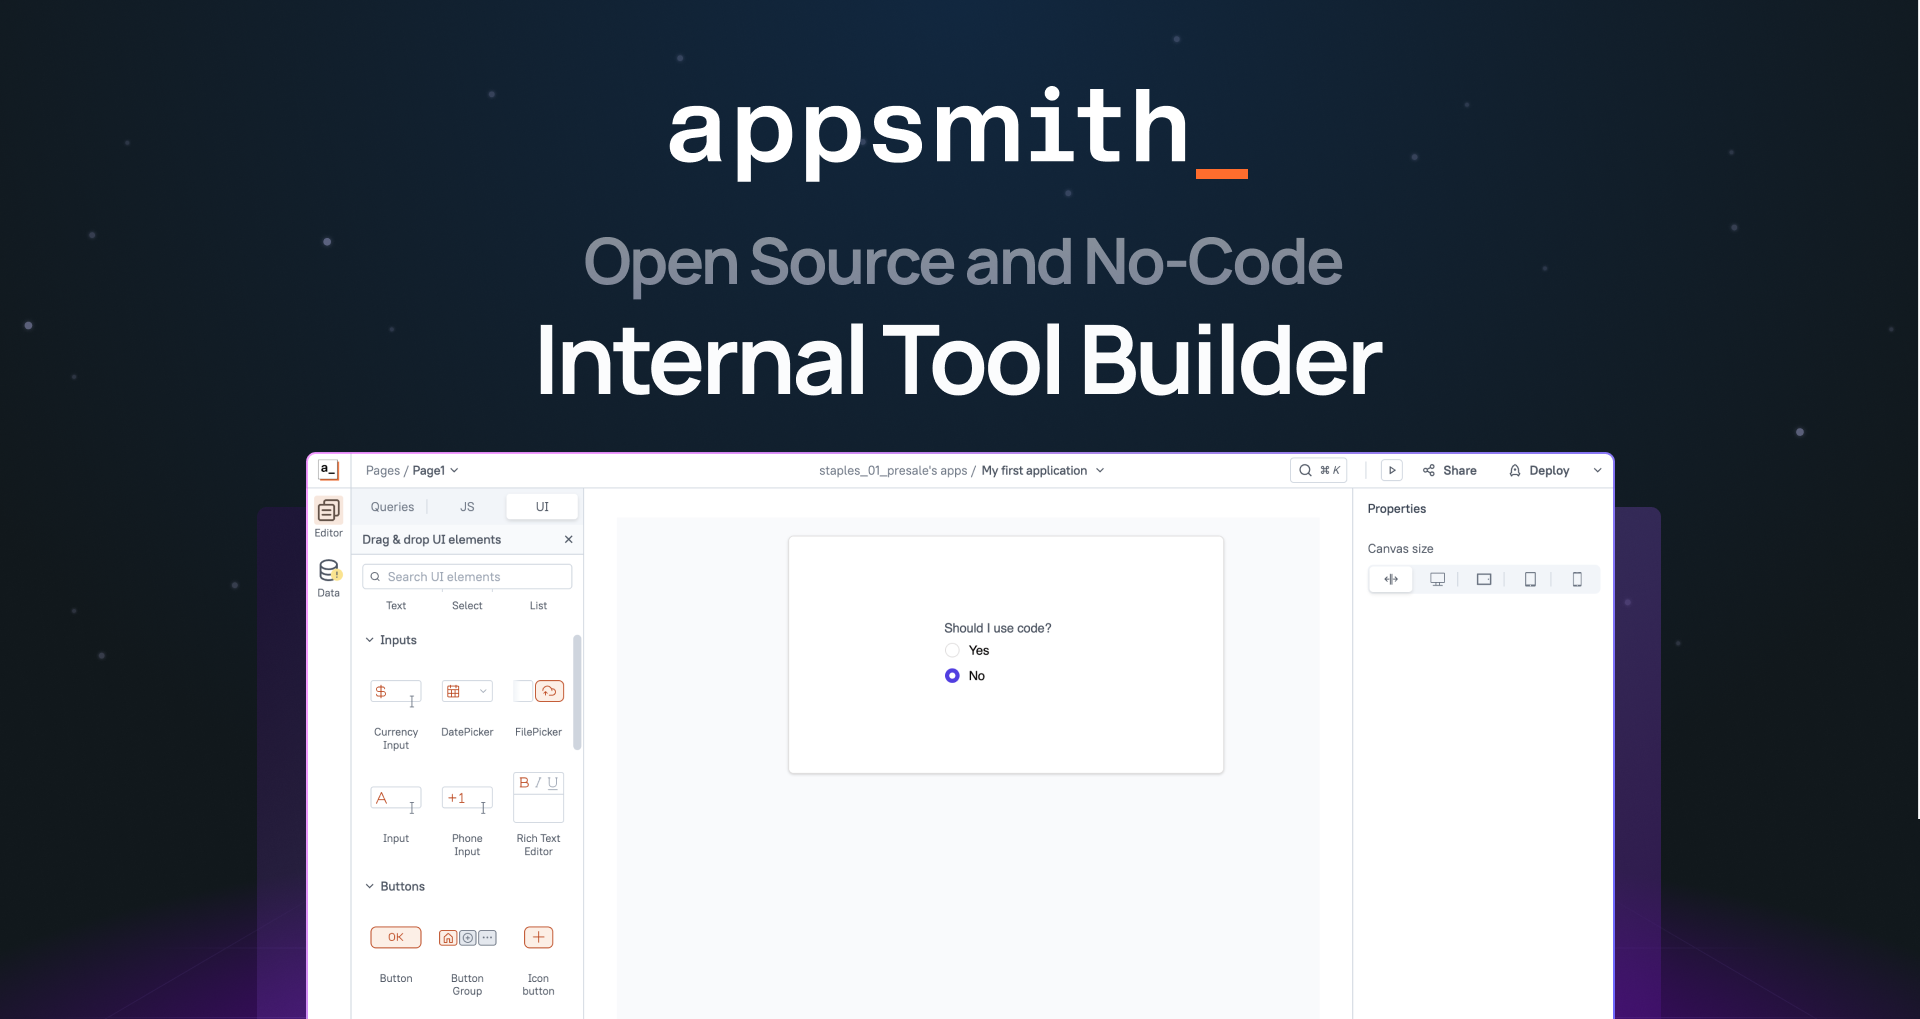Pick the Rich Text Editor widget
Screen dimensions: 1920x1019
[x=538, y=795]
